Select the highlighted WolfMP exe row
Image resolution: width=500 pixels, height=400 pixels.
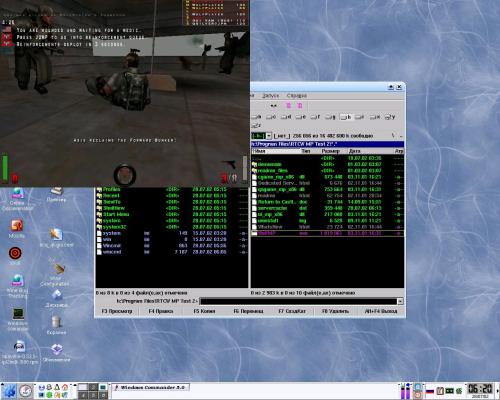point(327,233)
